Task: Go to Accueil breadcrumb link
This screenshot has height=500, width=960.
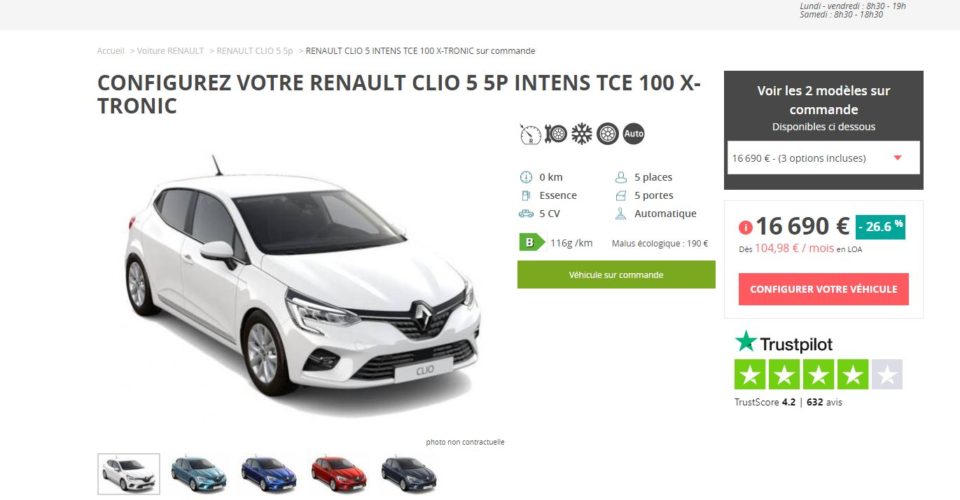Action: pyautogui.click(x=110, y=51)
